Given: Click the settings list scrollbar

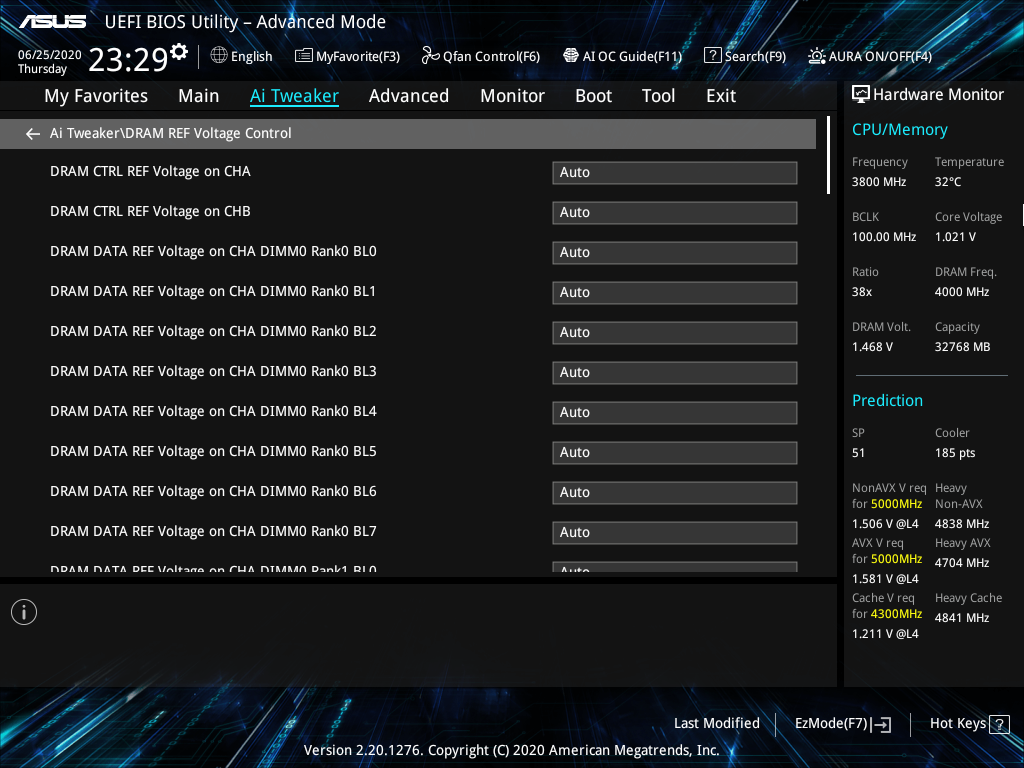Looking at the screenshot, I should pyautogui.click(x=828, y=155).
